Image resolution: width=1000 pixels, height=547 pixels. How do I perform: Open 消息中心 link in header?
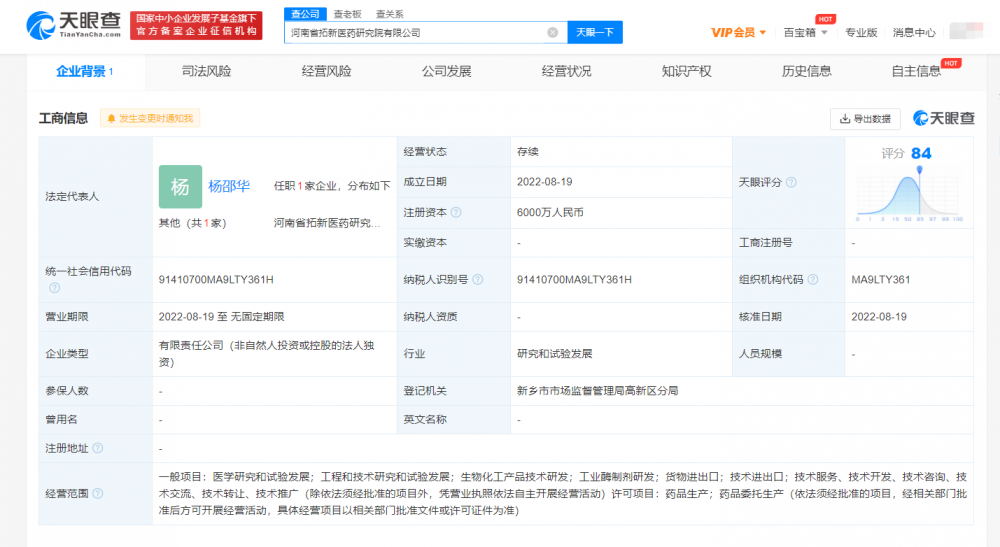tap(914, 33)
